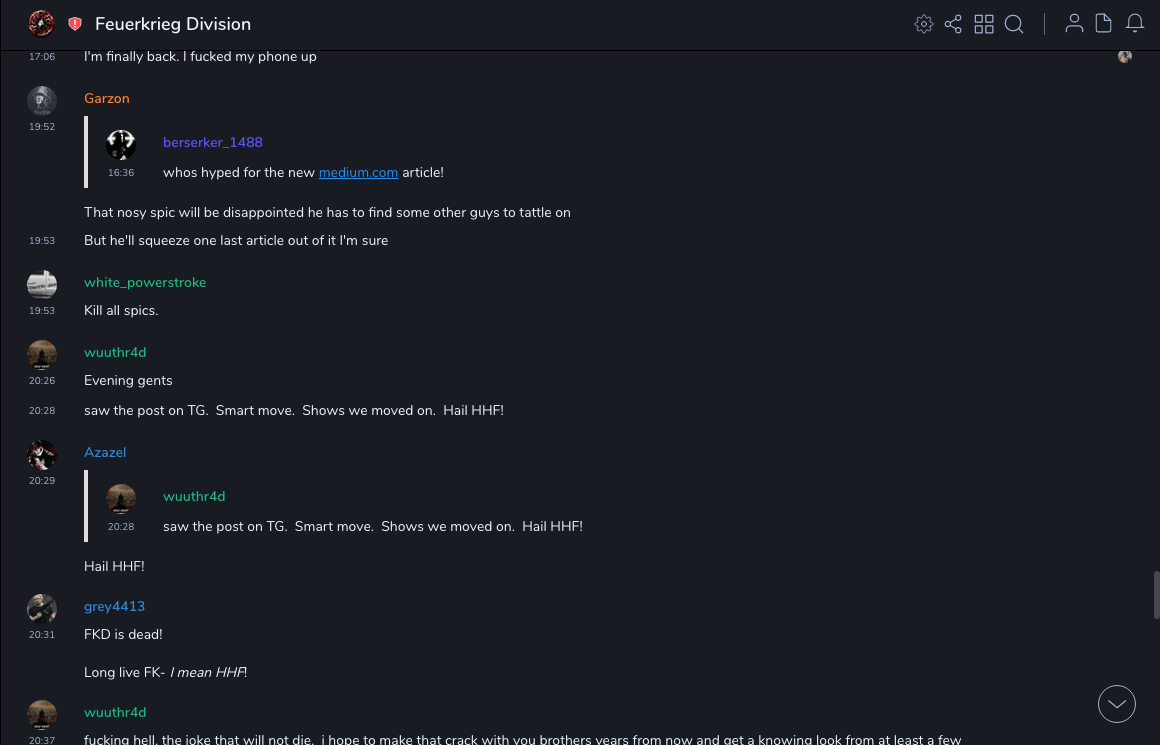Open the grid apps icon
Image resolution: width=1160 pixels, height=745 pixels.
[984, 24]
